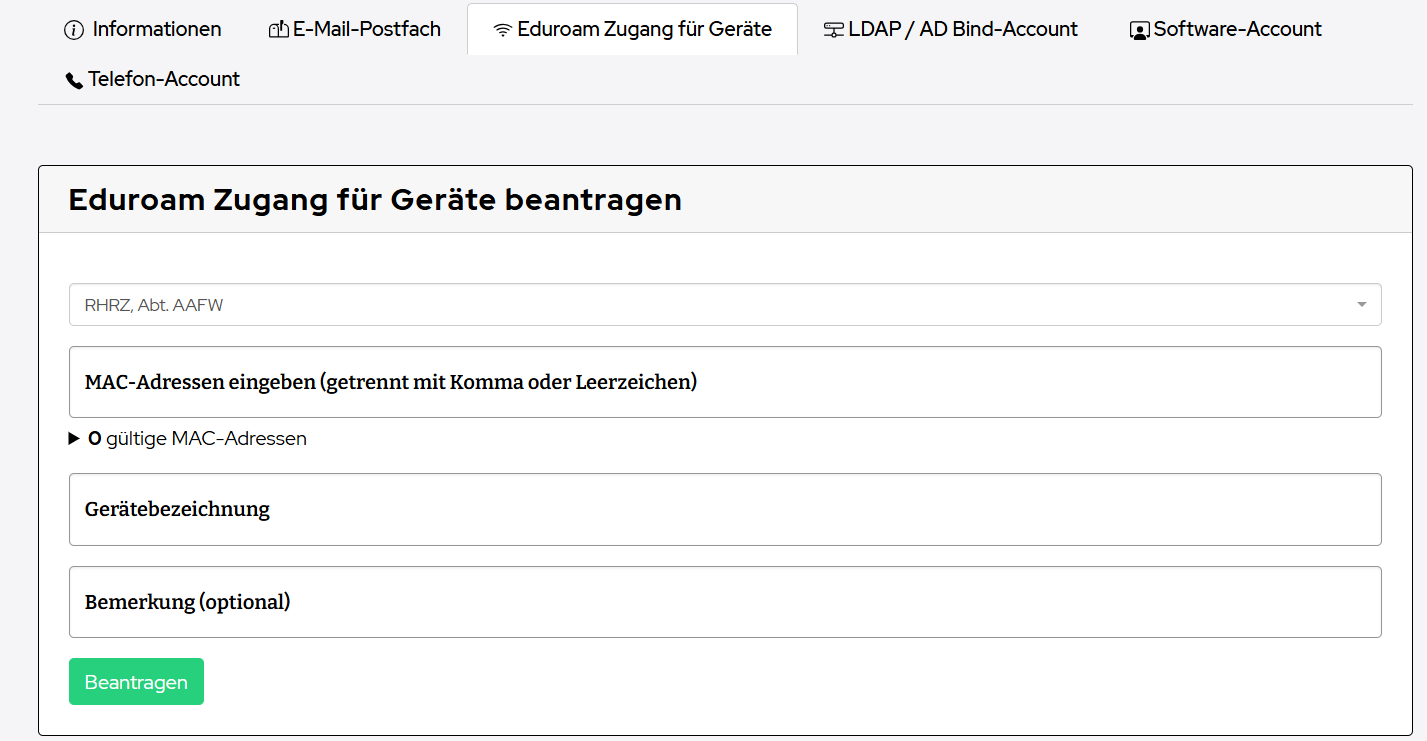Click the phone handset icon beside Telefon-Account
Screen dimensions: 1427x741
75,80
